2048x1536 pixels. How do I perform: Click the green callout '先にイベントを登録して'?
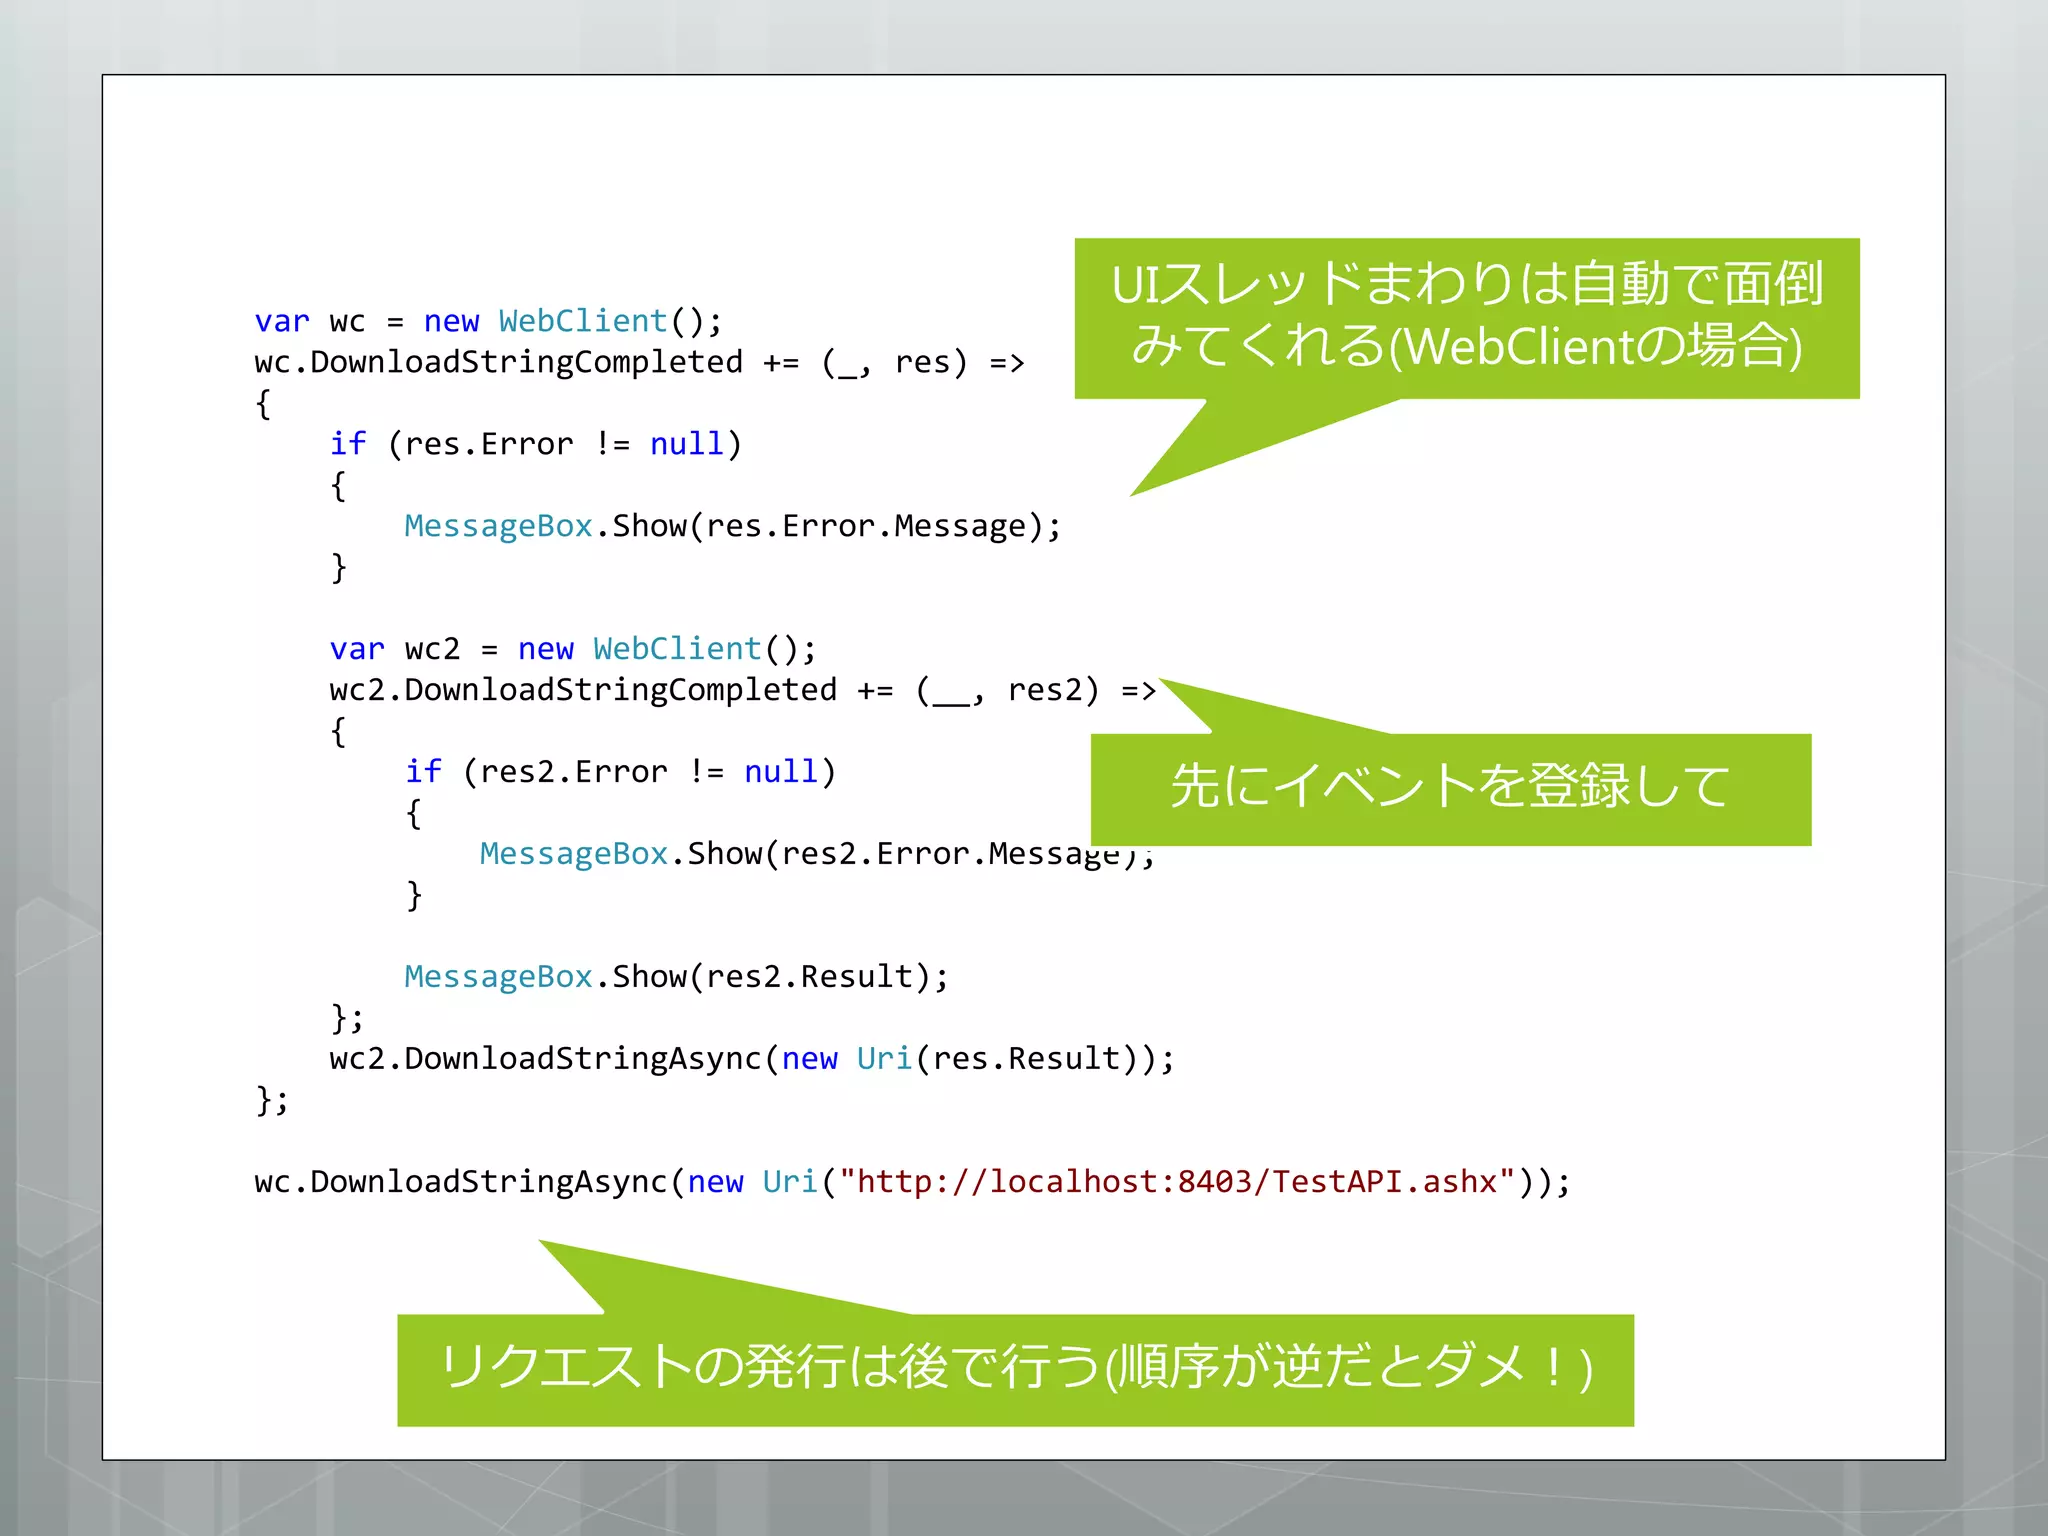[1451, 789]
